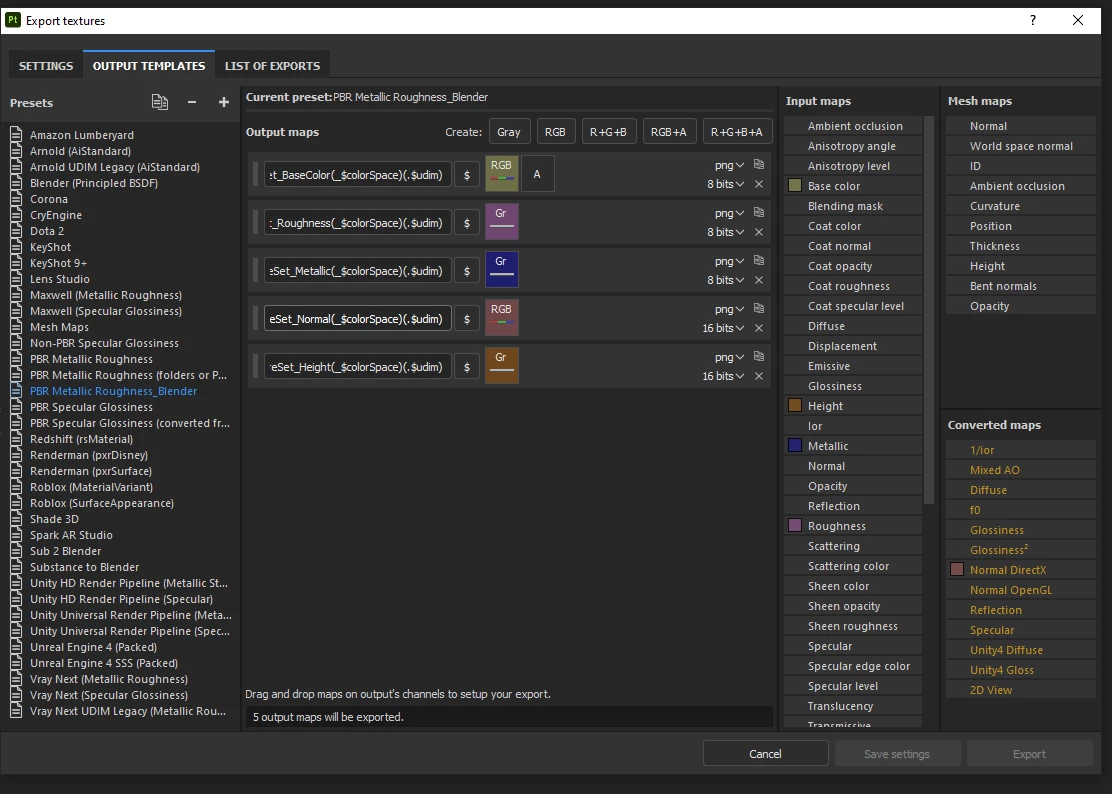Click the Cancel button
Image resolution: width=1112 pixels, height=794 pixels.
(765, 754)
